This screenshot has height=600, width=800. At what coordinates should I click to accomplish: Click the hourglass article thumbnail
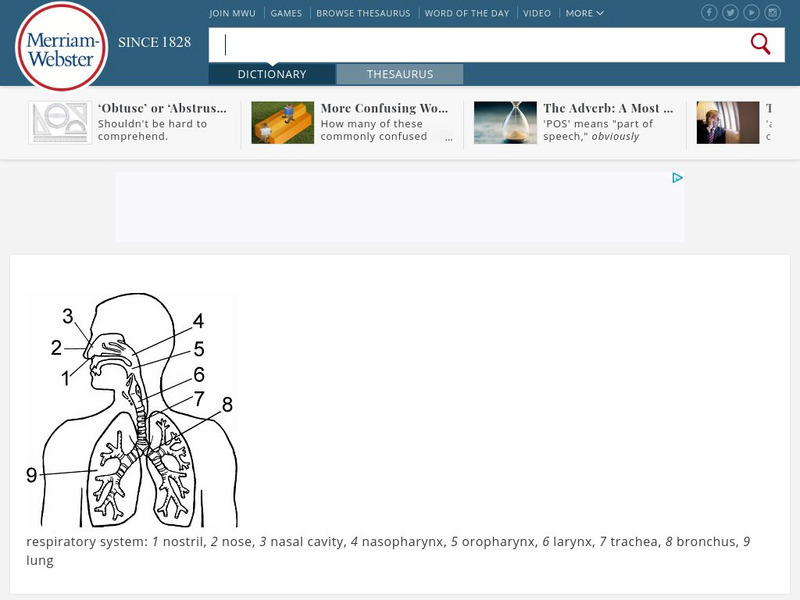pyautogui.click(x=506, y=122)
